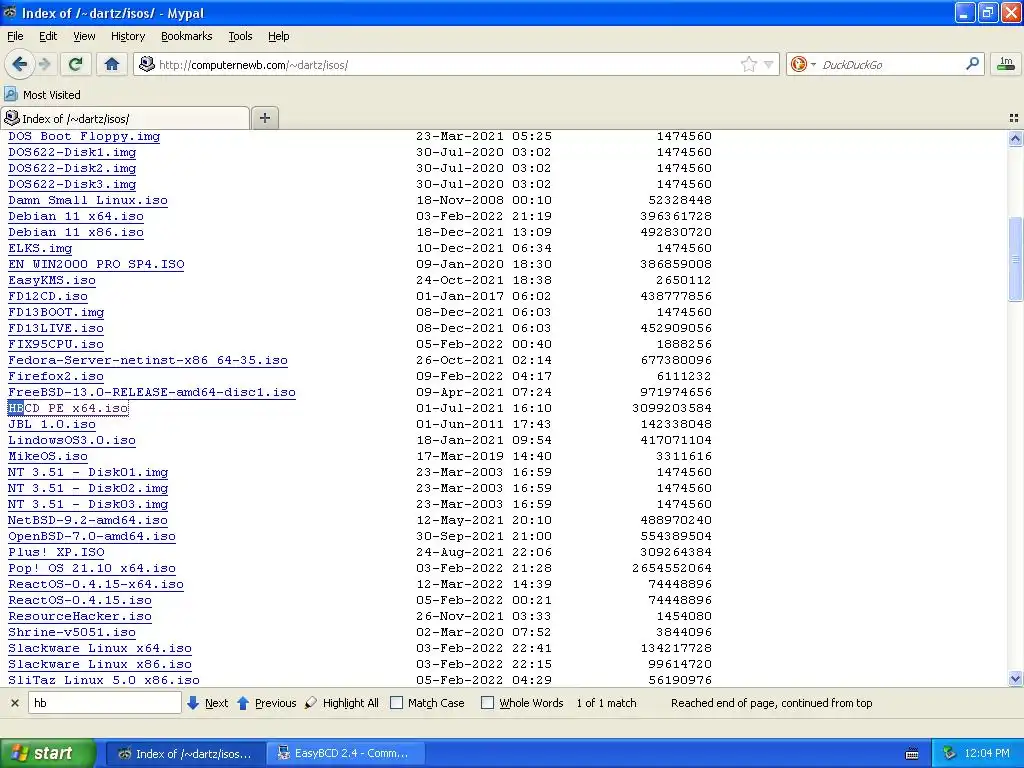Open the Slackware Linux x64.iso link
The height and width of the screenshot is (768, 1024).
100,648
